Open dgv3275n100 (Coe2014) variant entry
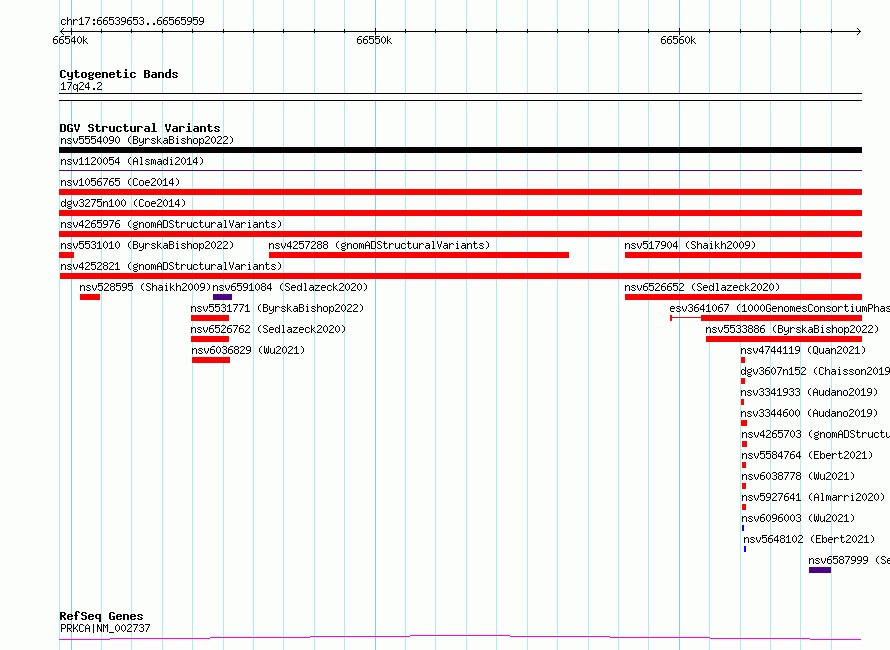Viewport: 890px width, 650px height. [x=123, y=203]
